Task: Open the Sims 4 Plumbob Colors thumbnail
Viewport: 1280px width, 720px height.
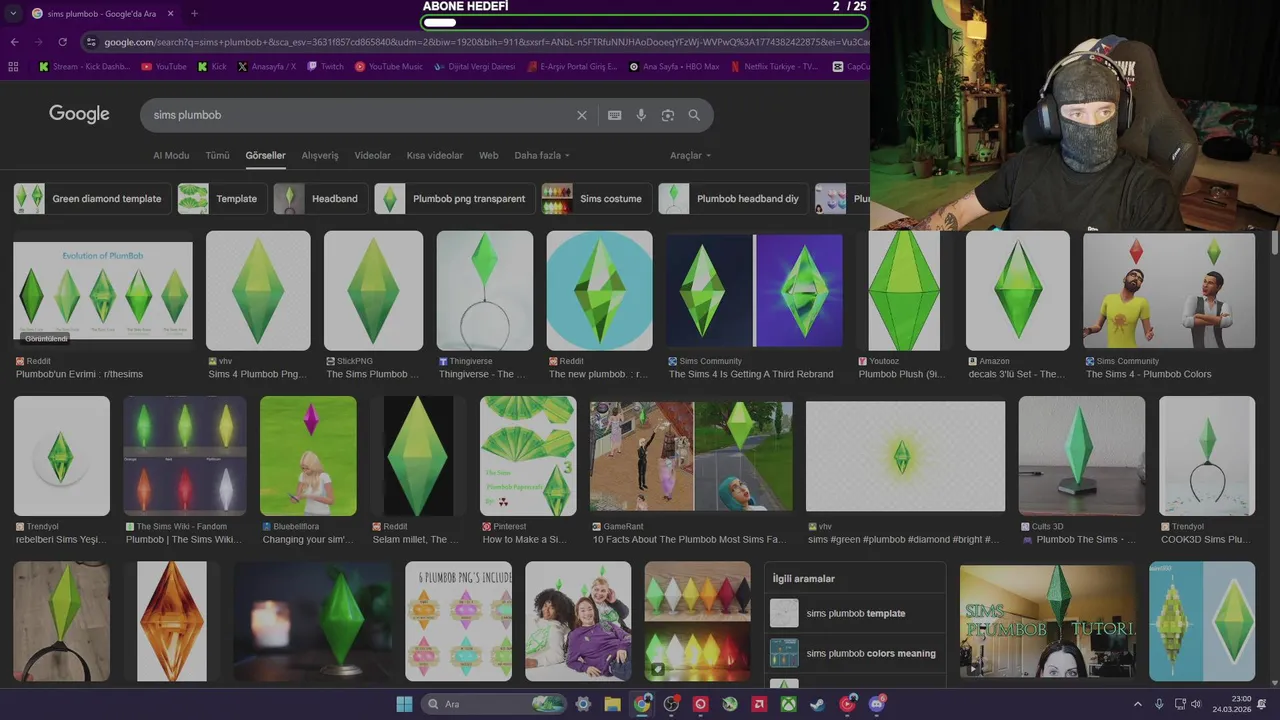Action: pyautogui.click(x=1169, y=290)
